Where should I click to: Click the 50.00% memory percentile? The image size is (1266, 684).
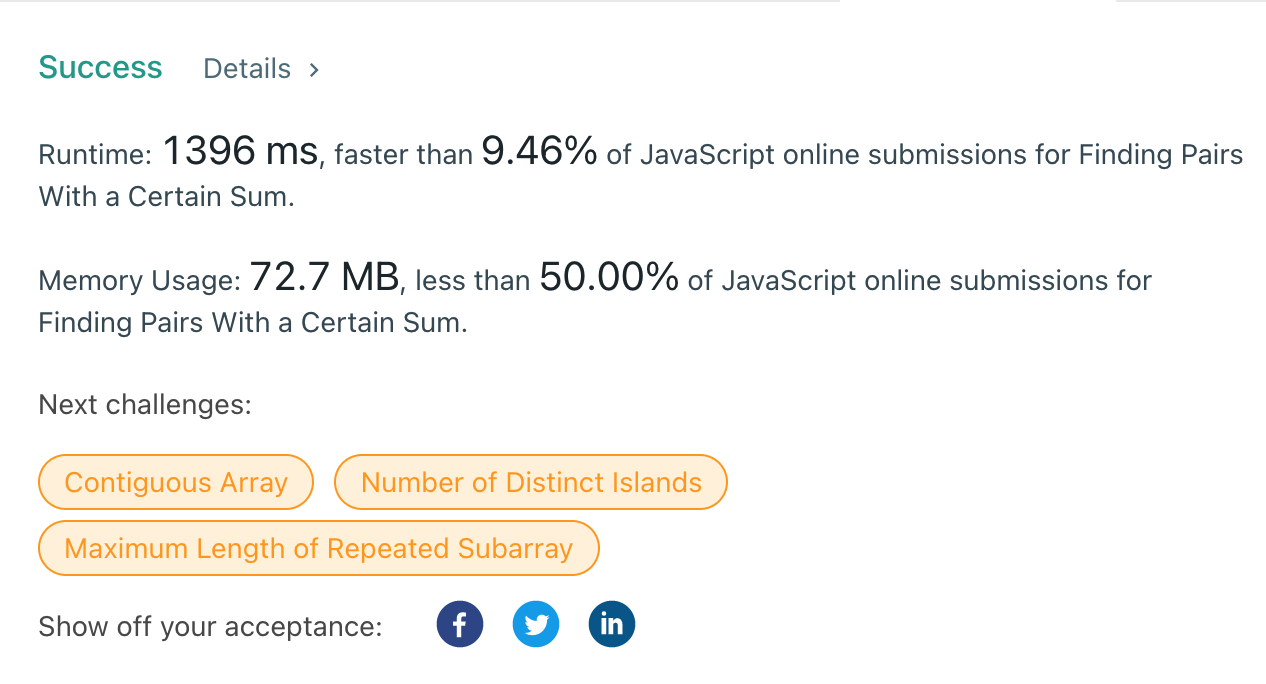coord(610,276)
